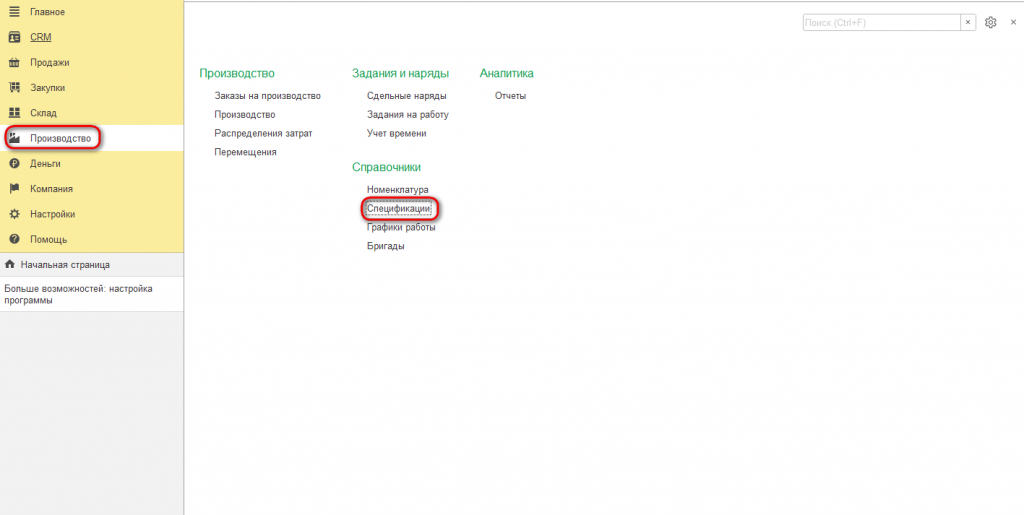Open the Бригады catalog

(386, 246)
